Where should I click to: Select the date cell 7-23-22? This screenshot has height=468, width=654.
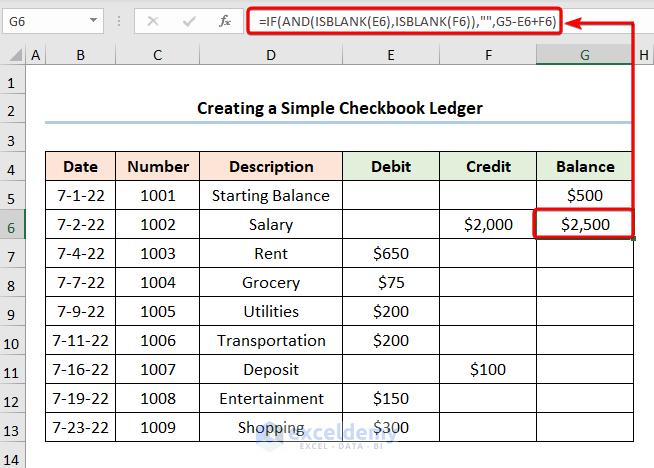tap(80, 427)
